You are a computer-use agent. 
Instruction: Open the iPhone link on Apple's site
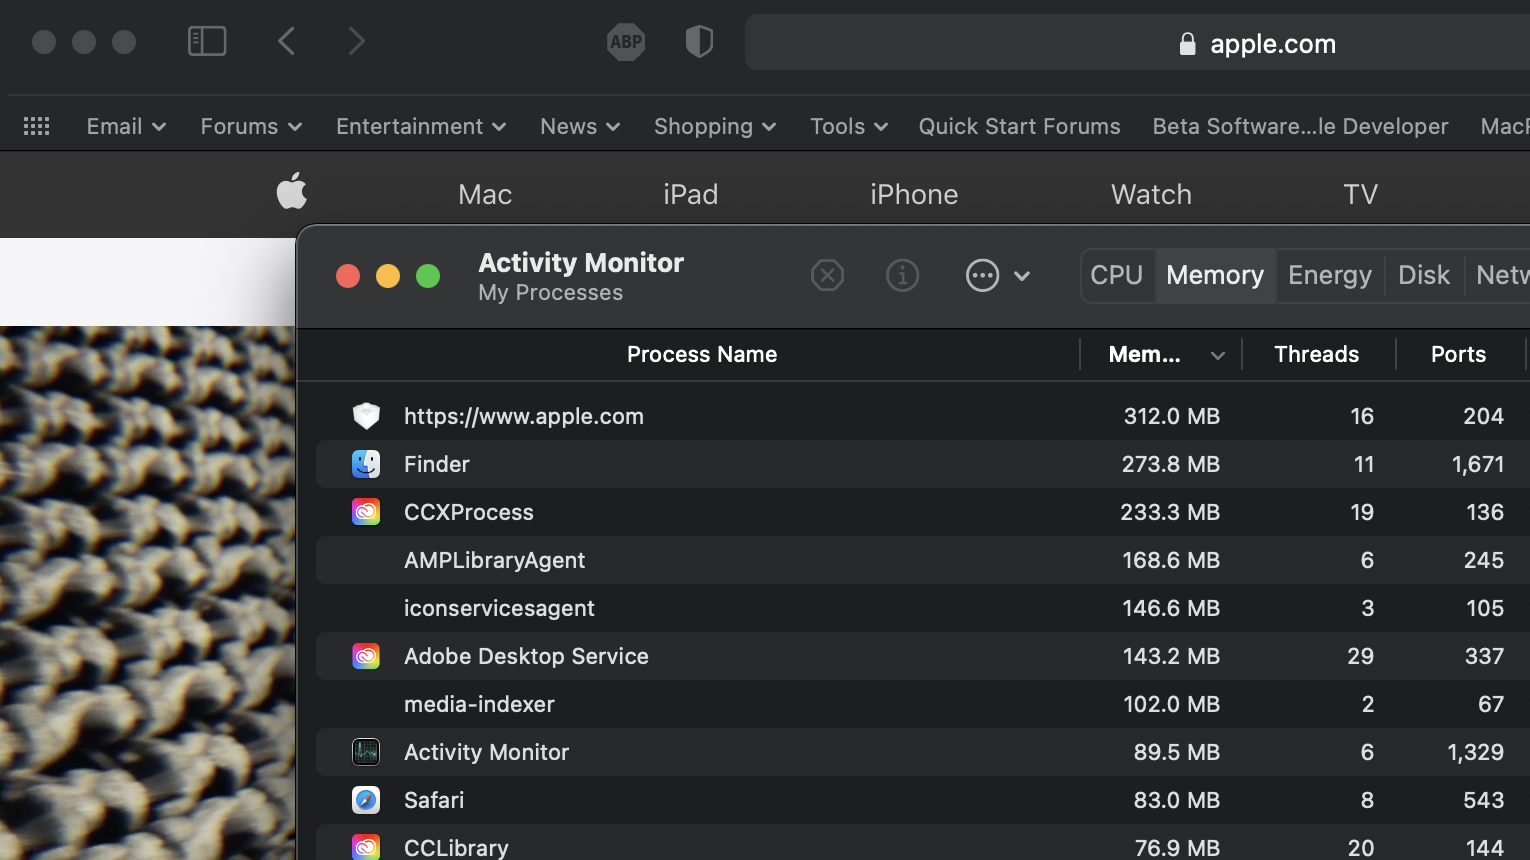[x=914, y=194]
